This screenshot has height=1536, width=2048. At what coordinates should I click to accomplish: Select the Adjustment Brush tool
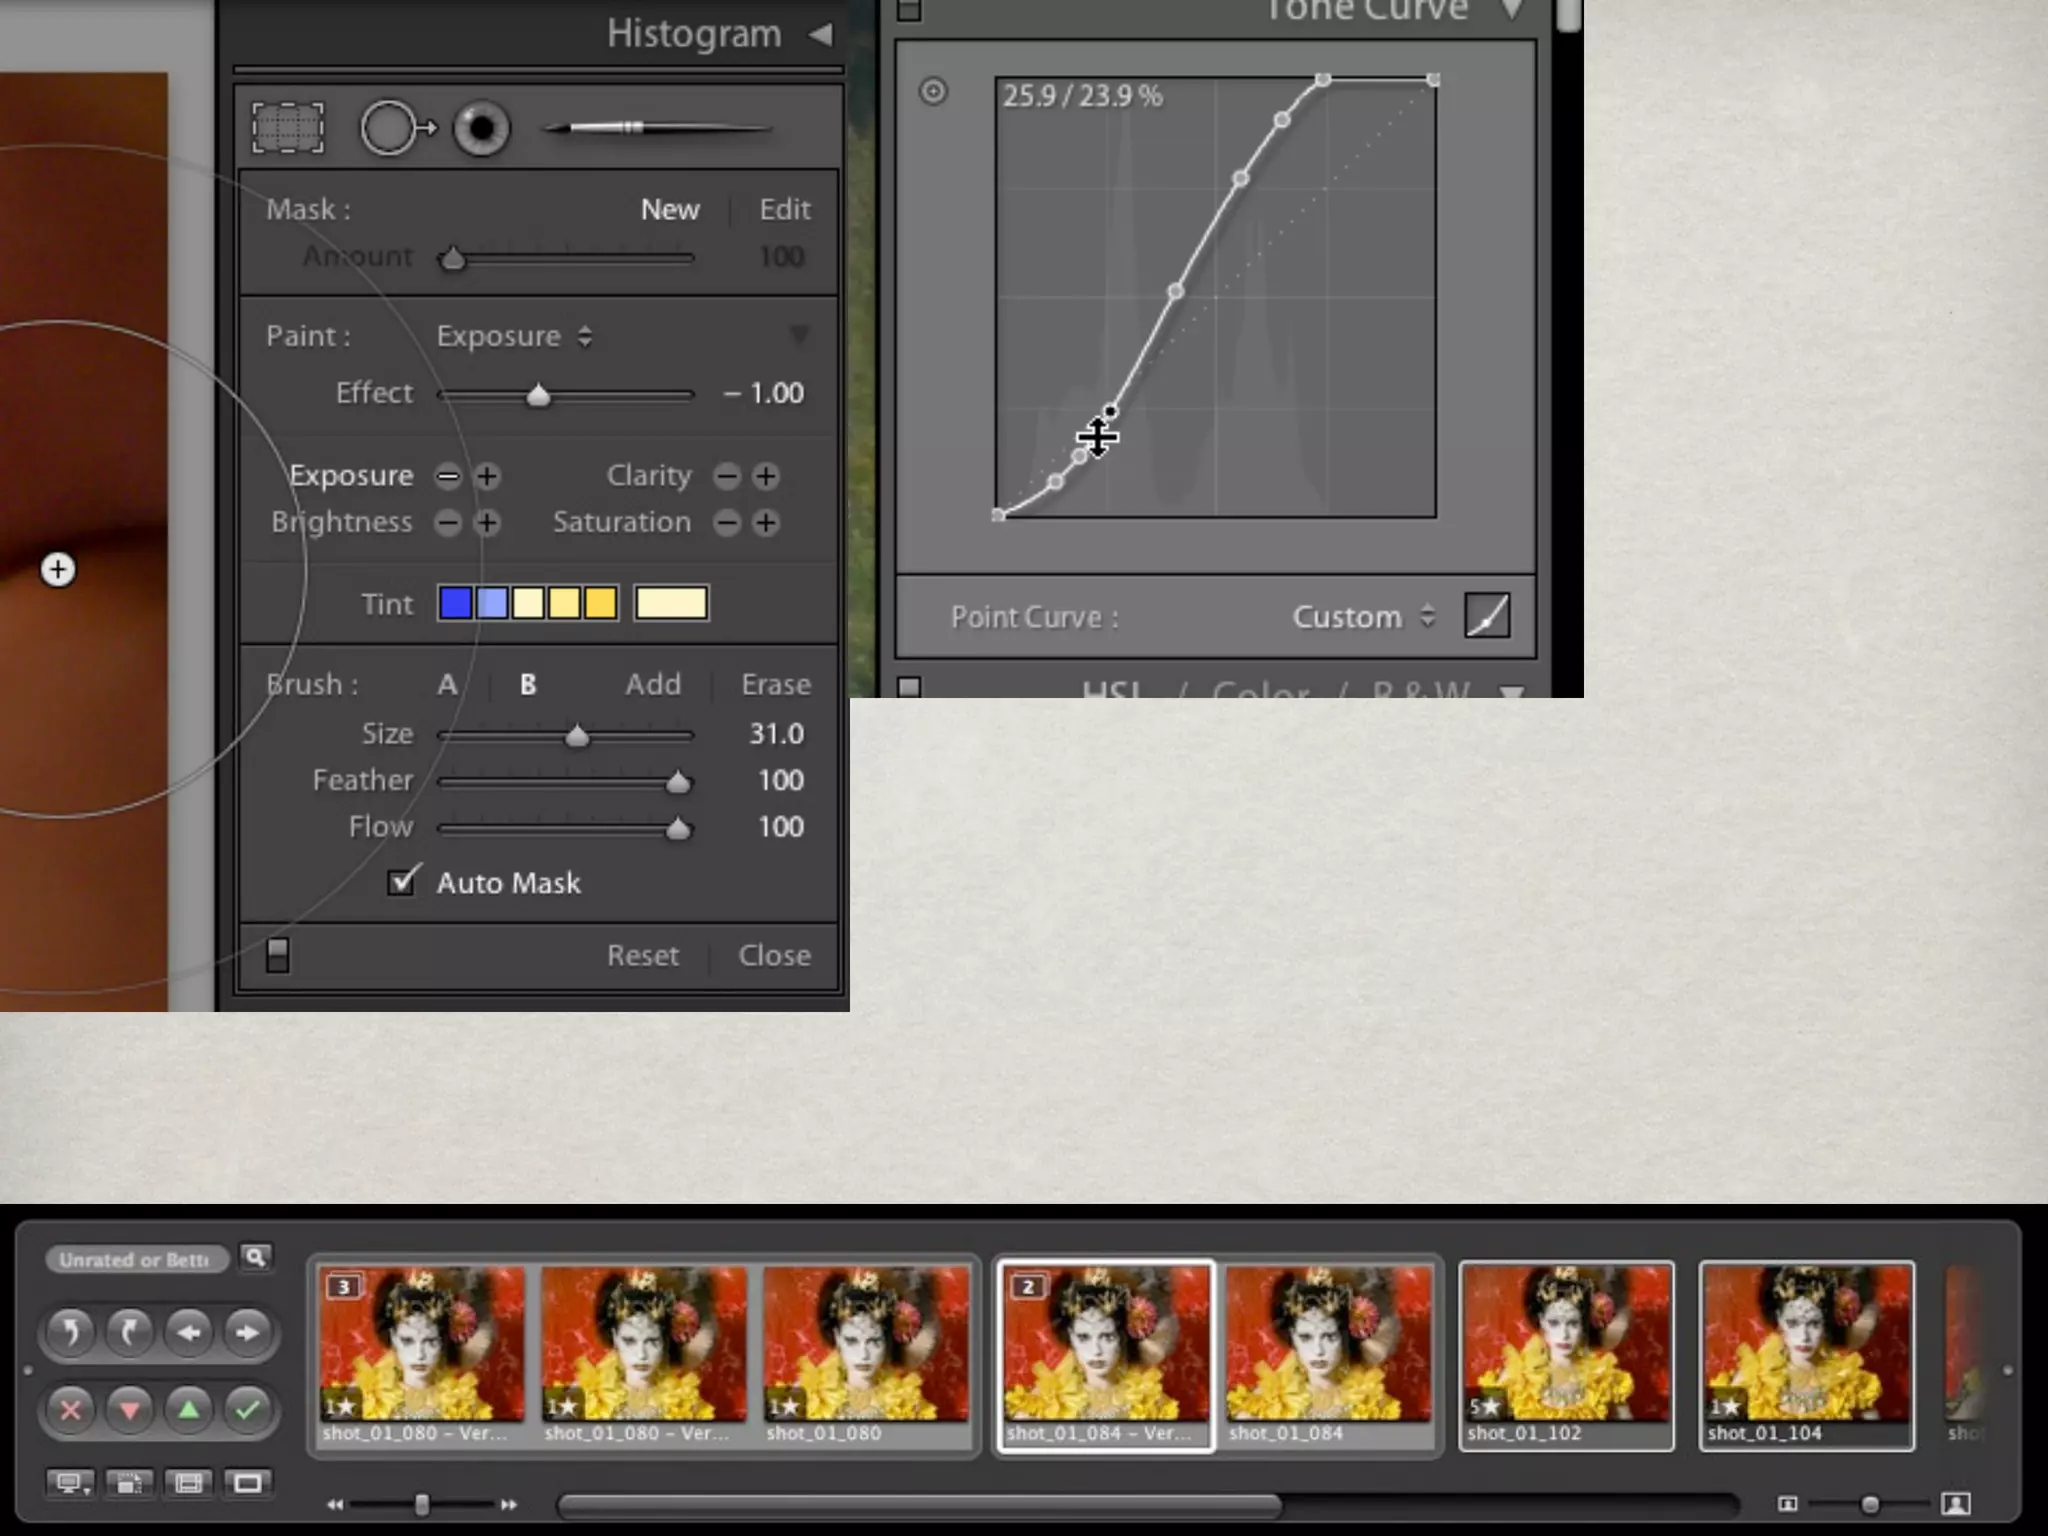coord(657,128)
